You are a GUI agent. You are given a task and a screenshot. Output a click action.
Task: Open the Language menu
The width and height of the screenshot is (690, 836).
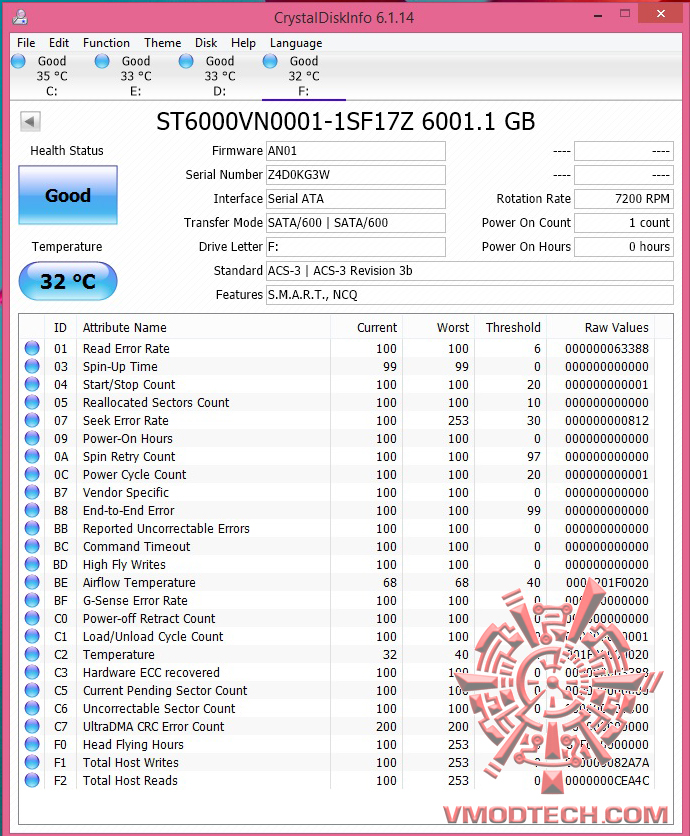pos(296,43)
